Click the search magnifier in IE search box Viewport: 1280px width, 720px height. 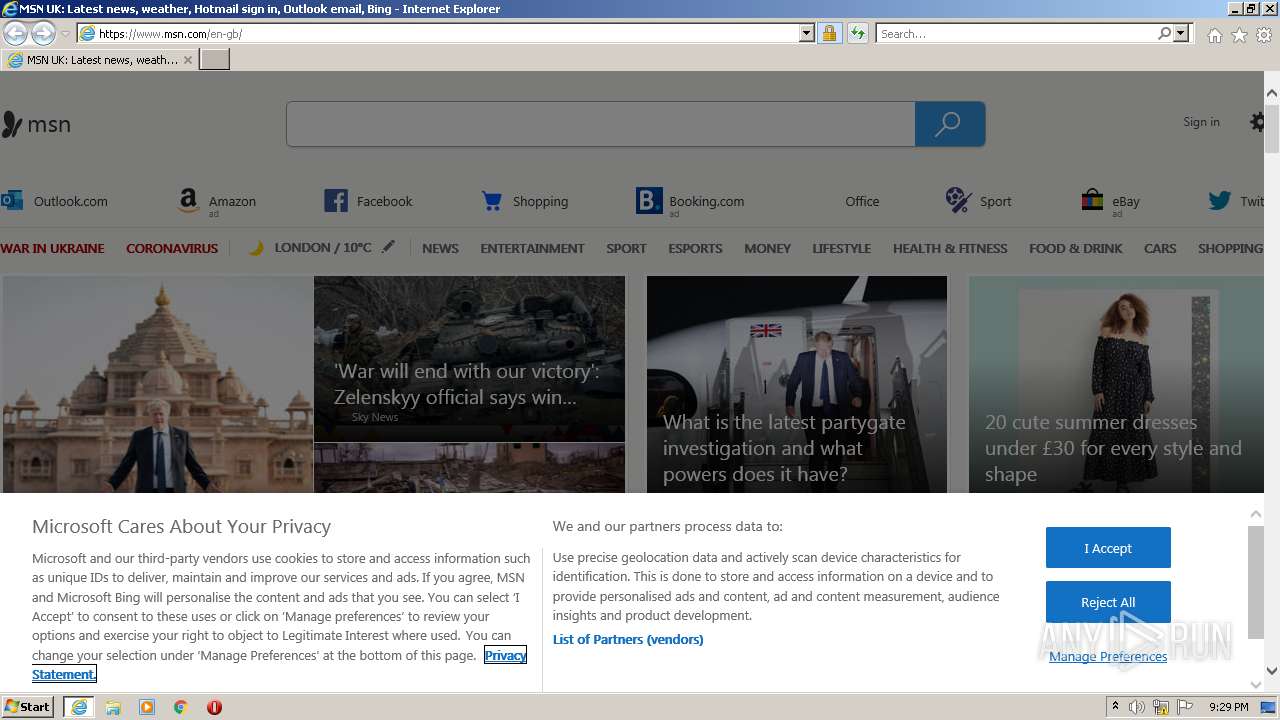tap(1164, 33)
